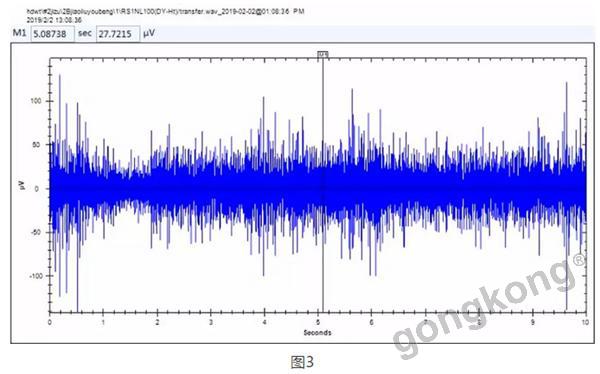600x374 pixels.
Task: Click the transfer.wav file path header text
Action: point(165,11)
